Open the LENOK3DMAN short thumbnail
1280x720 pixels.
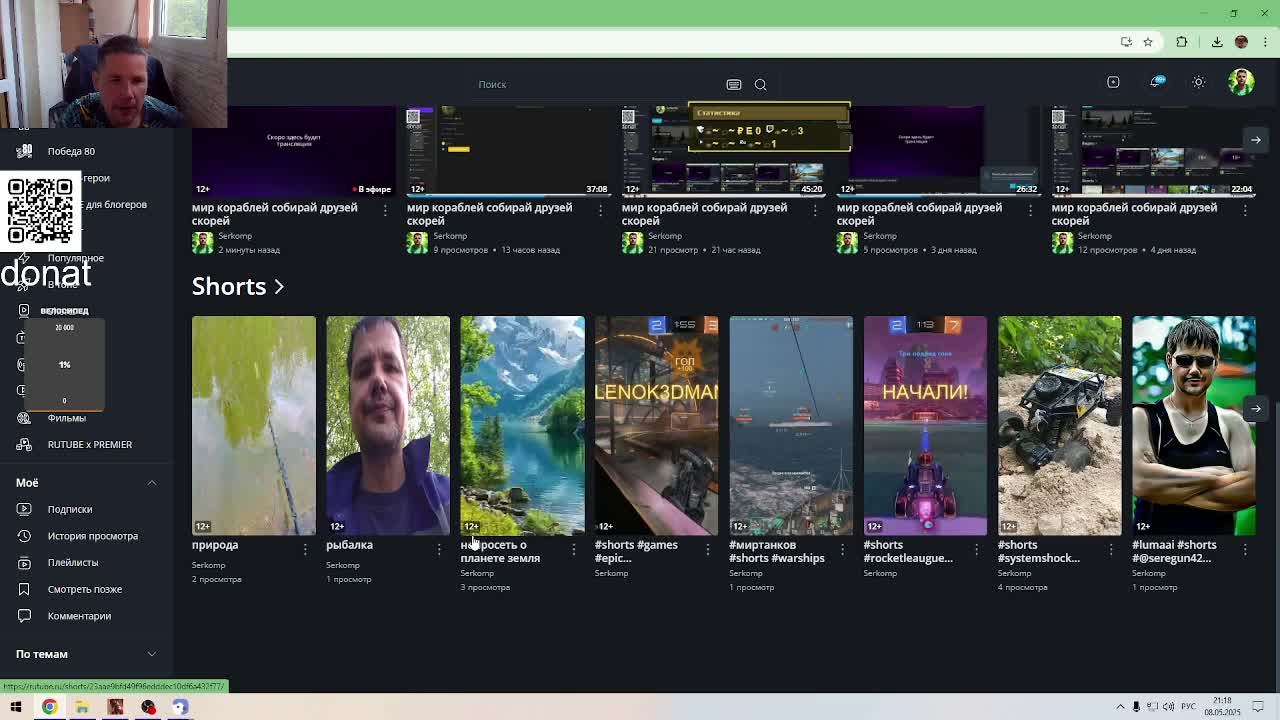pos(656,426)
